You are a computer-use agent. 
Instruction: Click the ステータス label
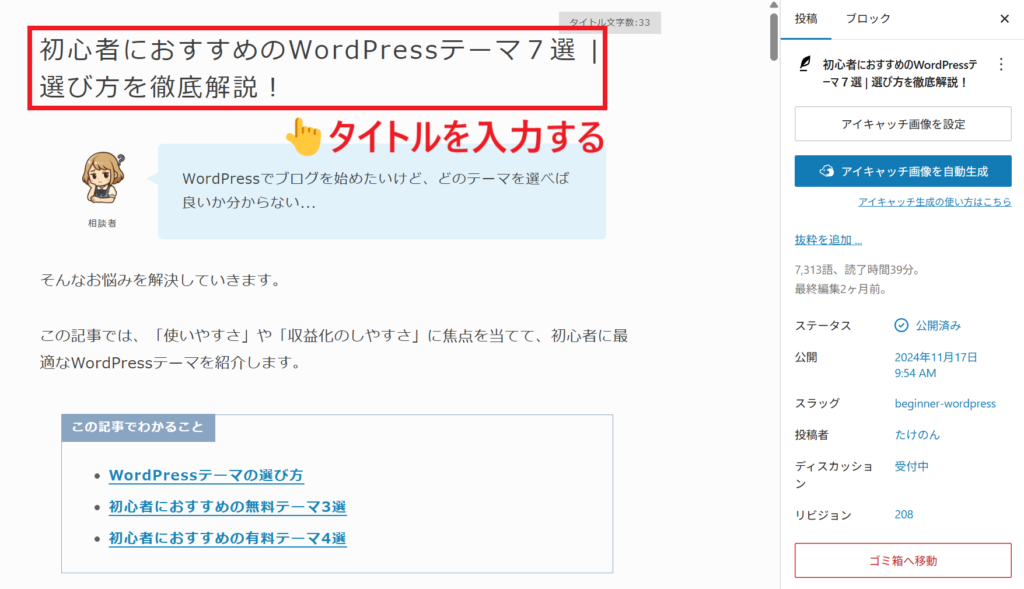823,325
